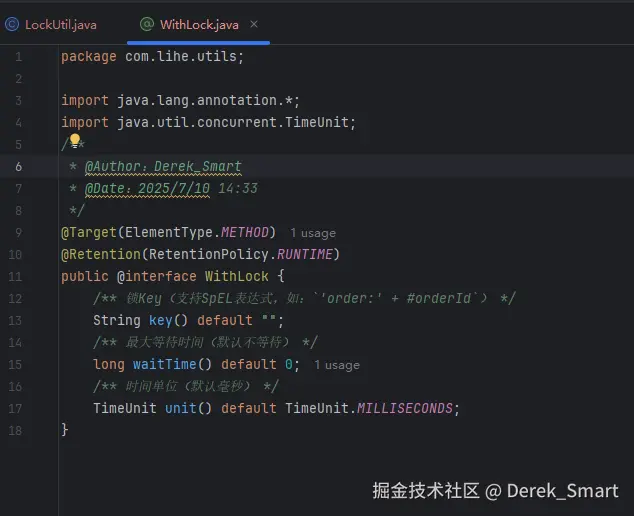Click the '14:33' time in the comment

(238, 188)
